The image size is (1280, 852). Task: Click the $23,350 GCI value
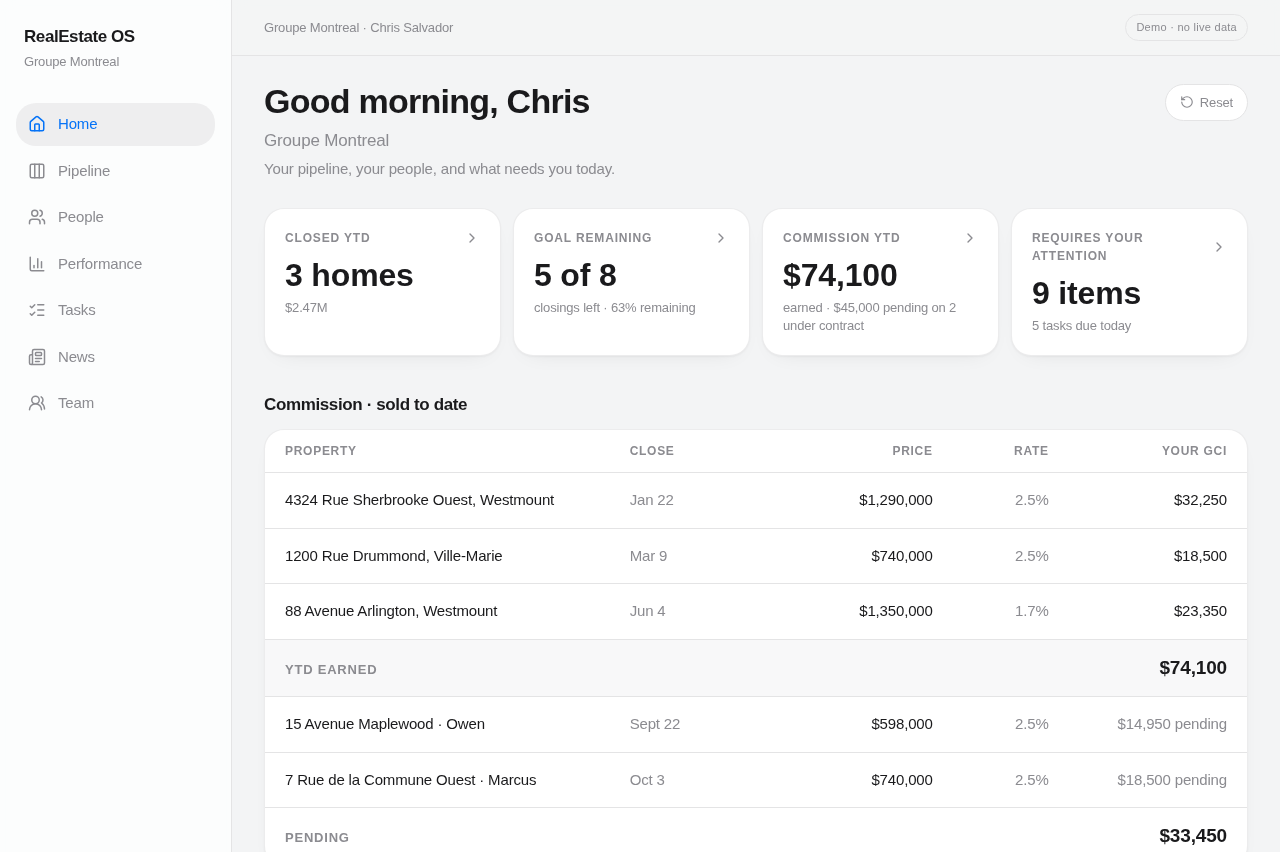(x=1200, y=611)
